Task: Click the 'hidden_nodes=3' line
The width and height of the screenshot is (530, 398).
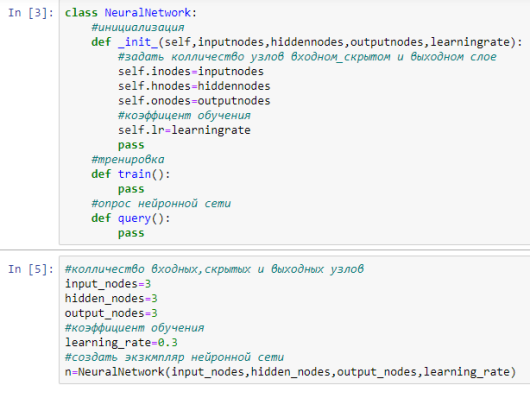Action: click(111, 299)
